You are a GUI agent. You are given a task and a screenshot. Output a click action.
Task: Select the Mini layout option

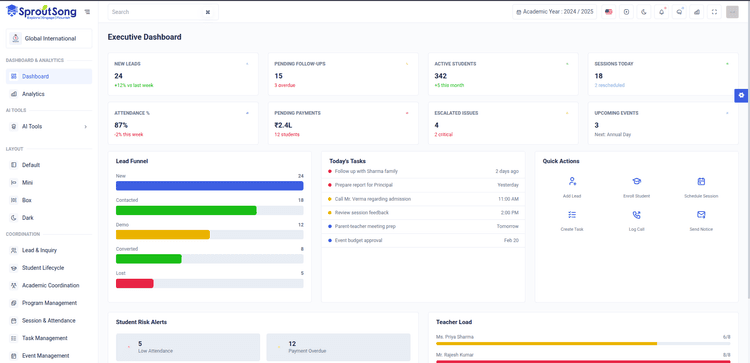49,183
